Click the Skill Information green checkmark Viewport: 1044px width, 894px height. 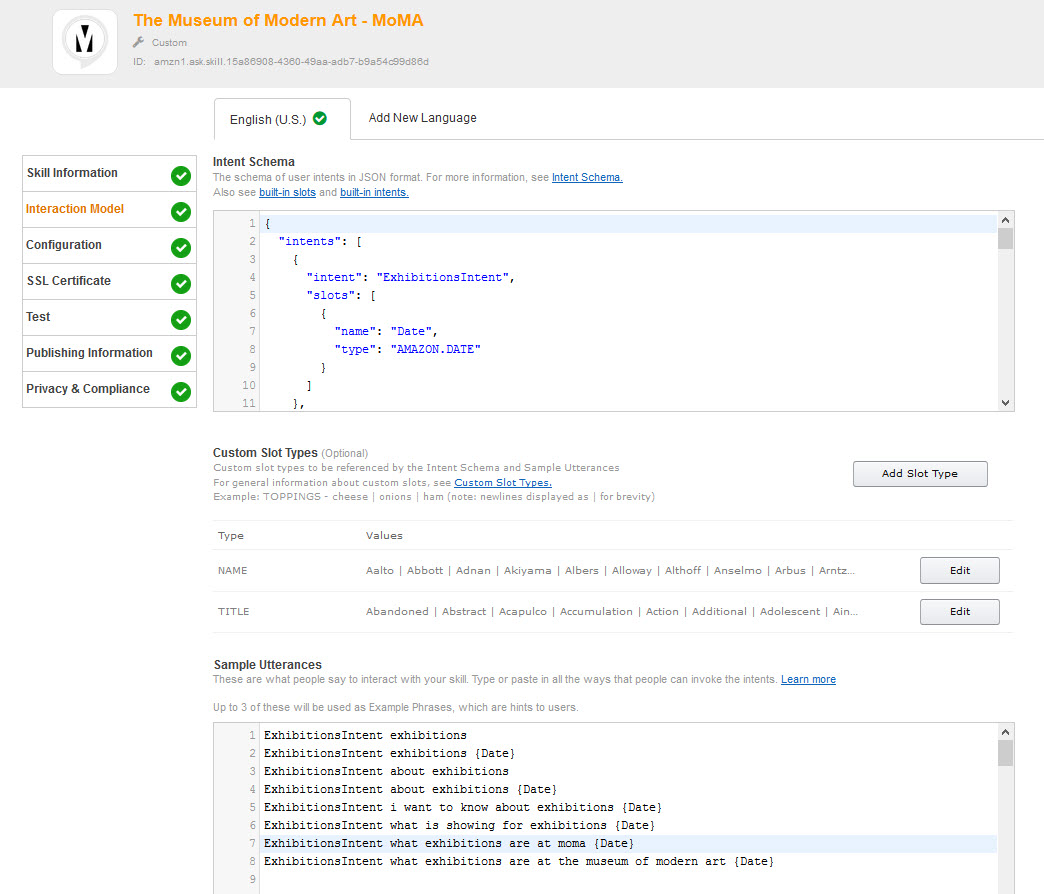[180, 176]
